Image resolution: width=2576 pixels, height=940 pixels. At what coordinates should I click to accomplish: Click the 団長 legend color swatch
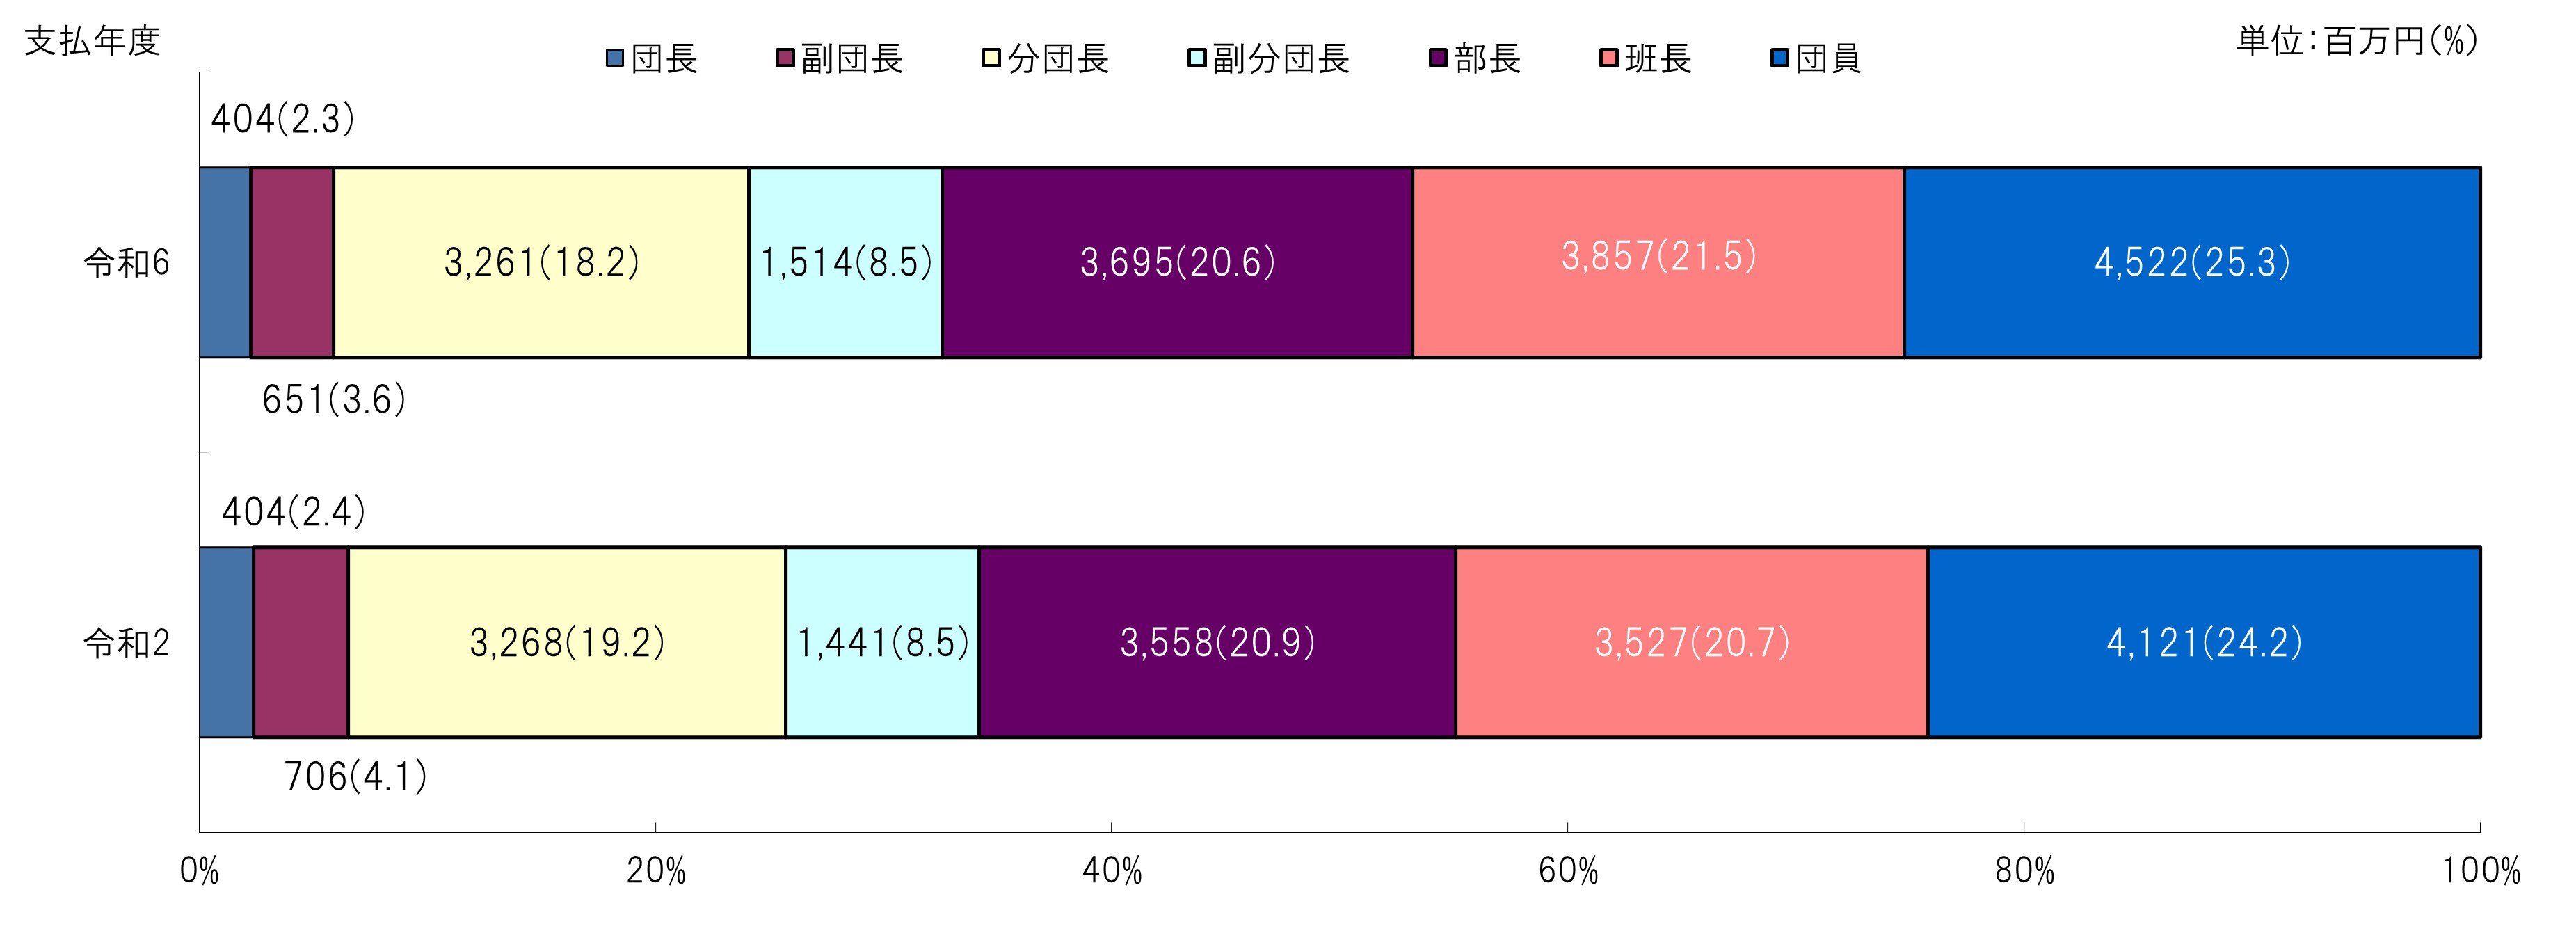click(x=615, y=58)
